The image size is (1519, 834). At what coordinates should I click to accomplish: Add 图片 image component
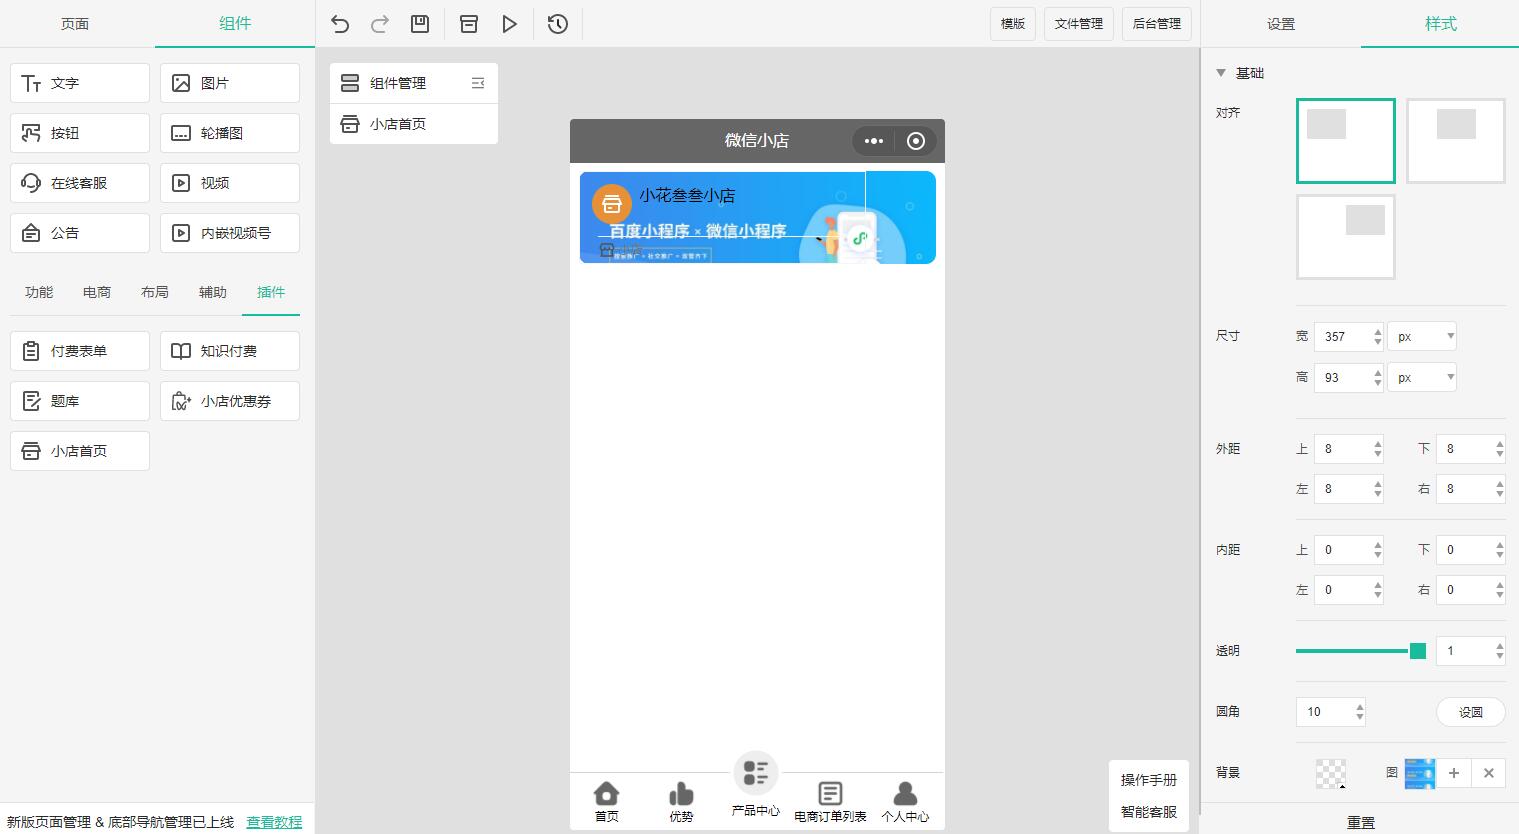point(230,83)
